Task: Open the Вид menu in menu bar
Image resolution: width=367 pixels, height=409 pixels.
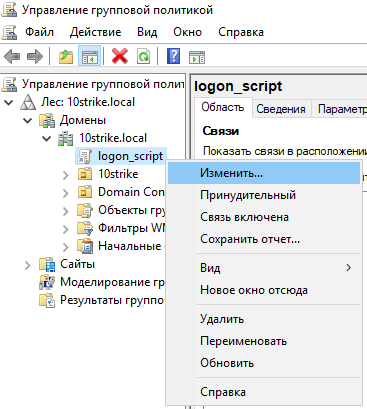Action: [147, 32]
